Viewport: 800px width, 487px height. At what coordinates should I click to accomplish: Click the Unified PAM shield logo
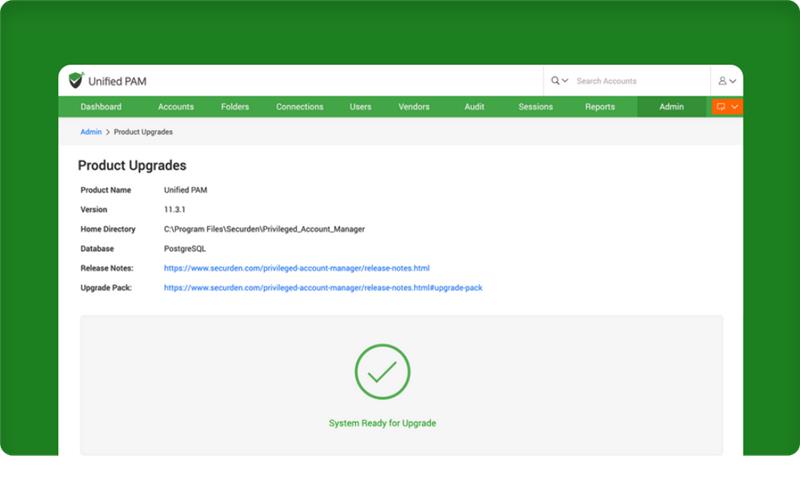pyautogui.click(x=76, y=80)
